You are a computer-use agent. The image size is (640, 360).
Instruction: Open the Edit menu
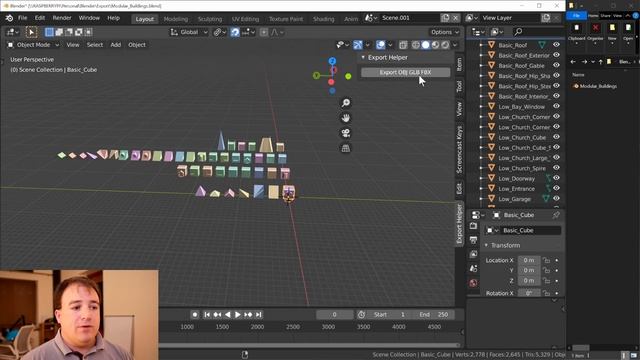(40, 18)
